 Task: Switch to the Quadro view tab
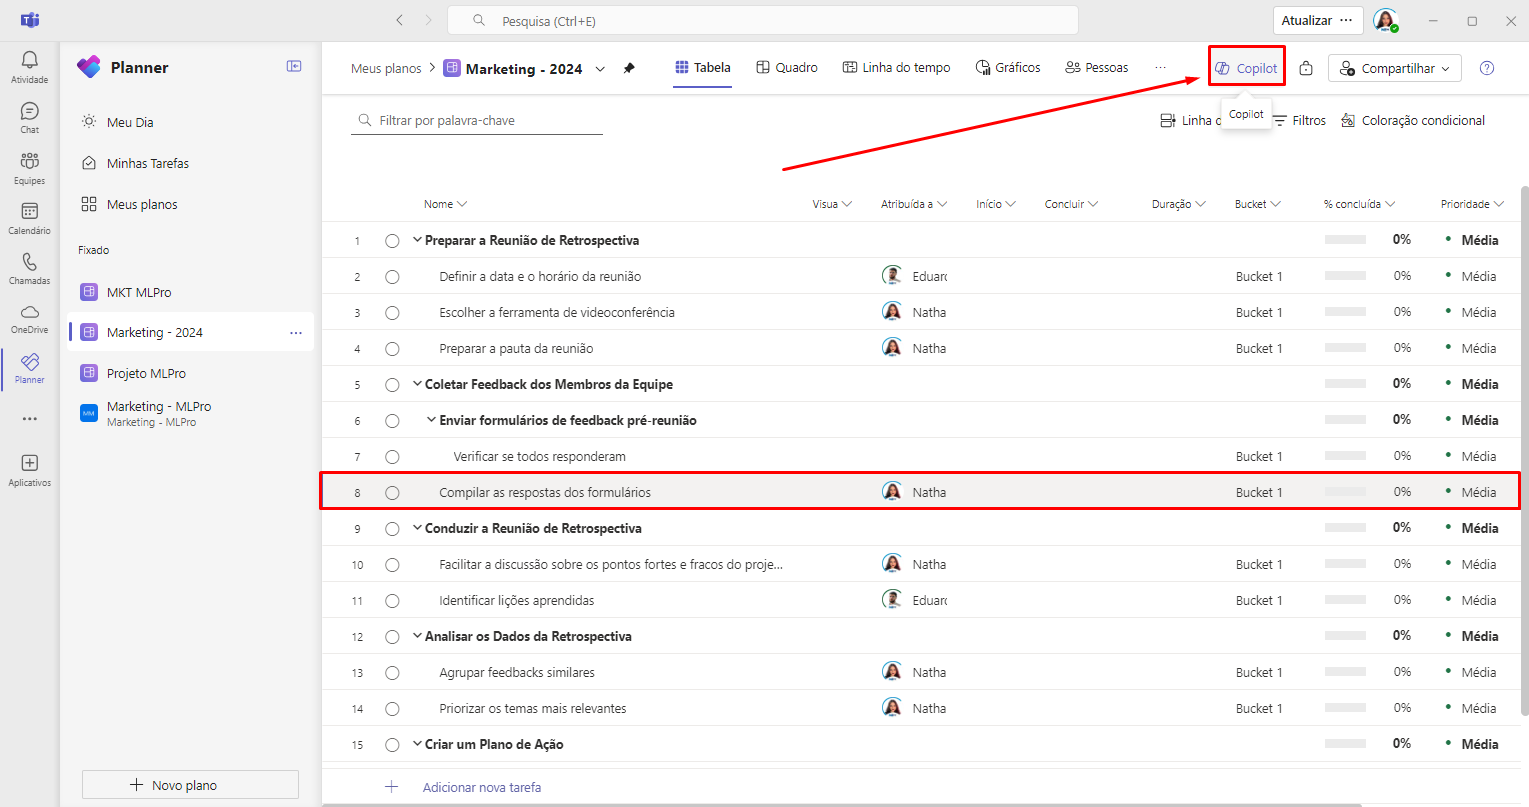(x=787, y=67)
